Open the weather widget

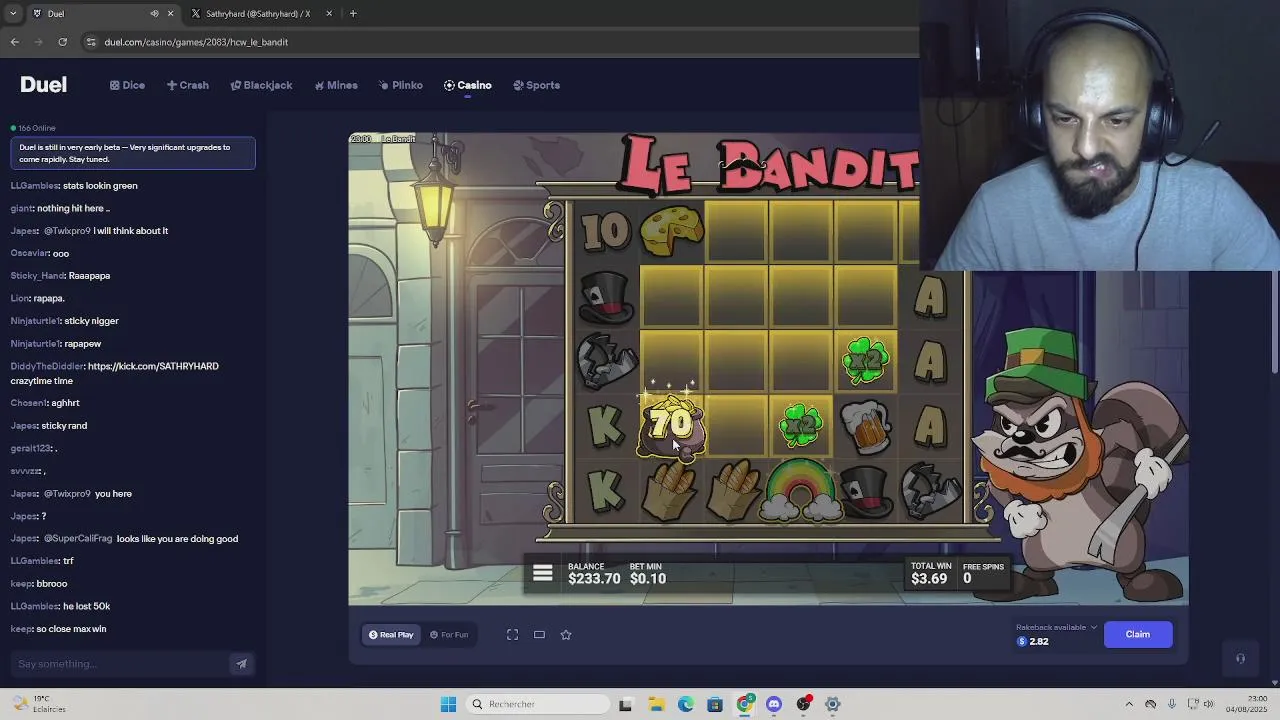coord(40,704)
